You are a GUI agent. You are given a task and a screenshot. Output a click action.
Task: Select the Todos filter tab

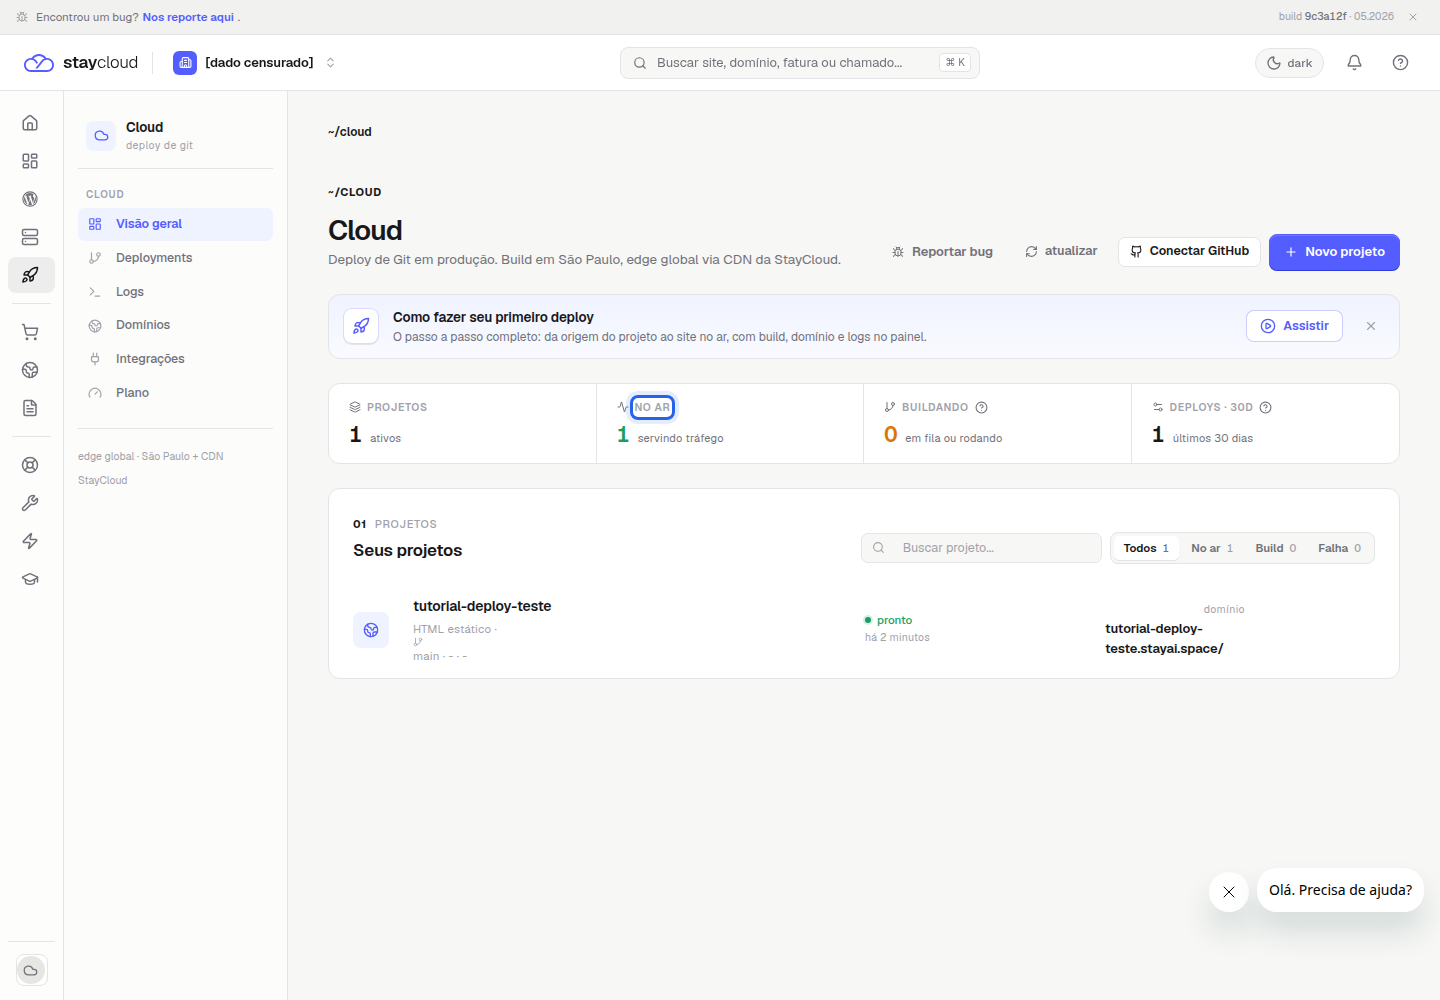(1146, 548)
